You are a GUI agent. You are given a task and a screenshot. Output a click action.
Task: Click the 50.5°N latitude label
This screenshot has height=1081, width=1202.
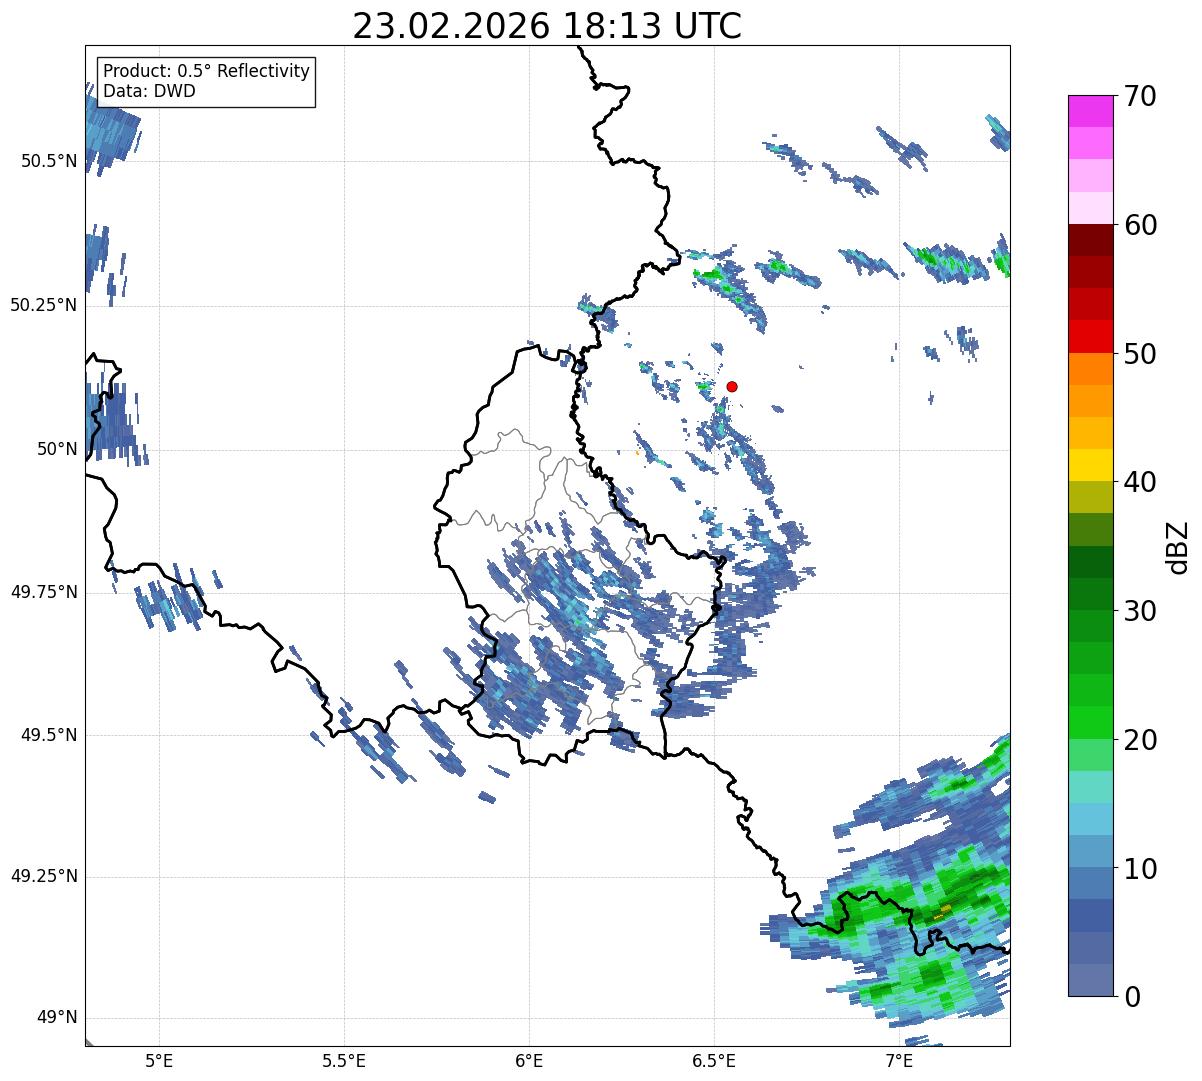(x=49, y=161)
